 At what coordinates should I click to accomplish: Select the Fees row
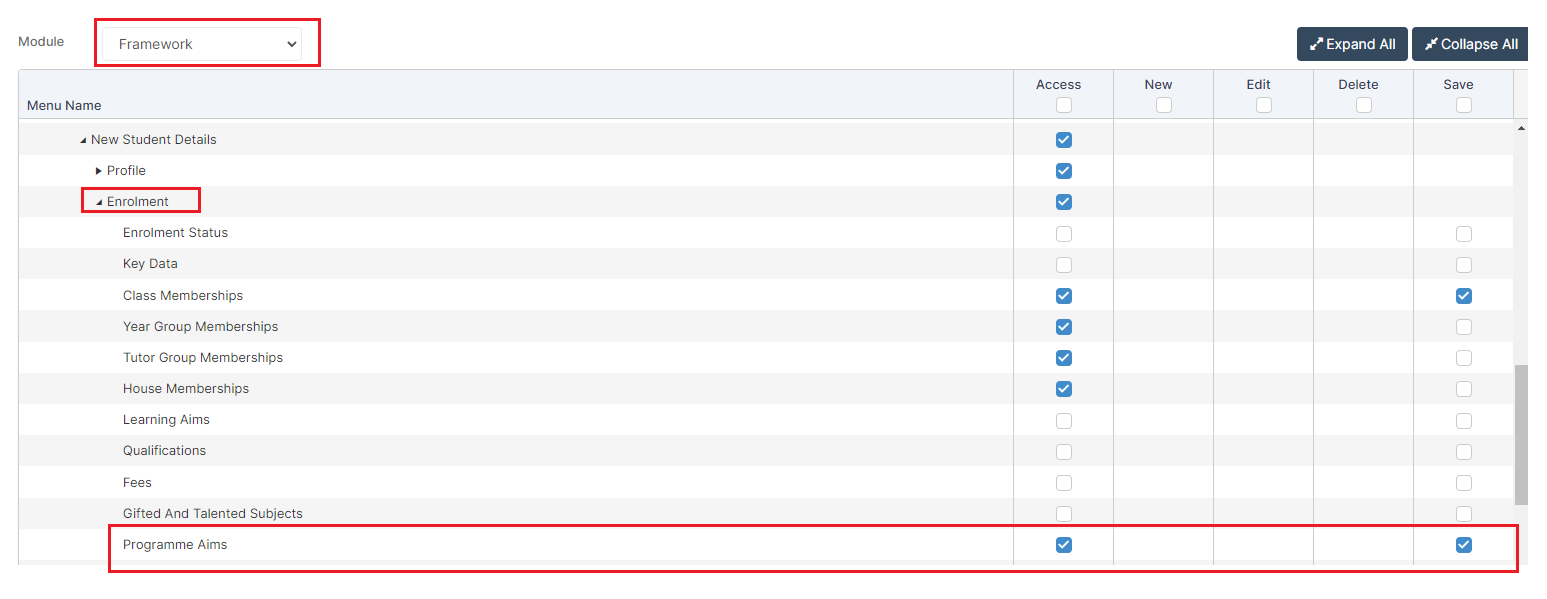click(765, 483)
